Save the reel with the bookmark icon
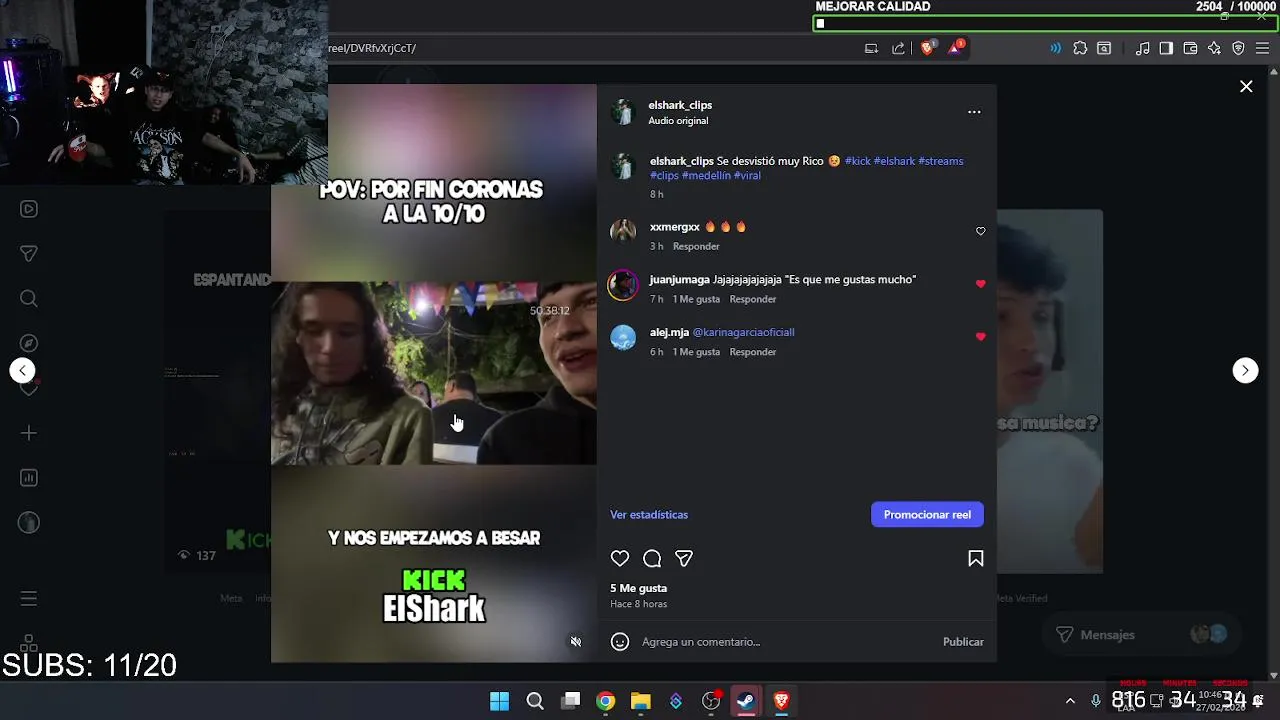1280x720 pixels. click(x=976, y=559)
